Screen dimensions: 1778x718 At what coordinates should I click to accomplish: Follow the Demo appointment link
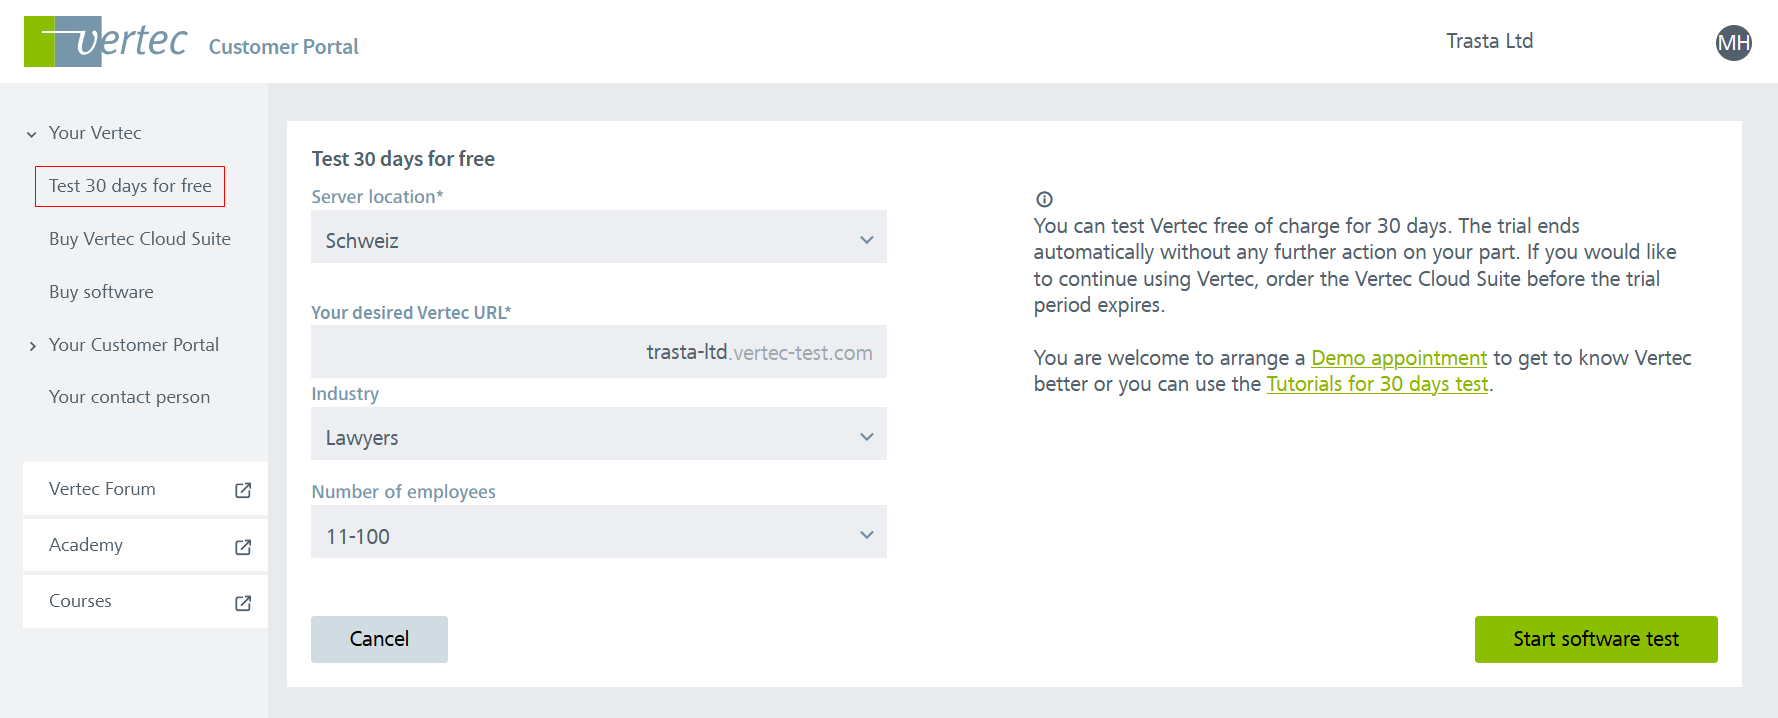pos(1398,358)
